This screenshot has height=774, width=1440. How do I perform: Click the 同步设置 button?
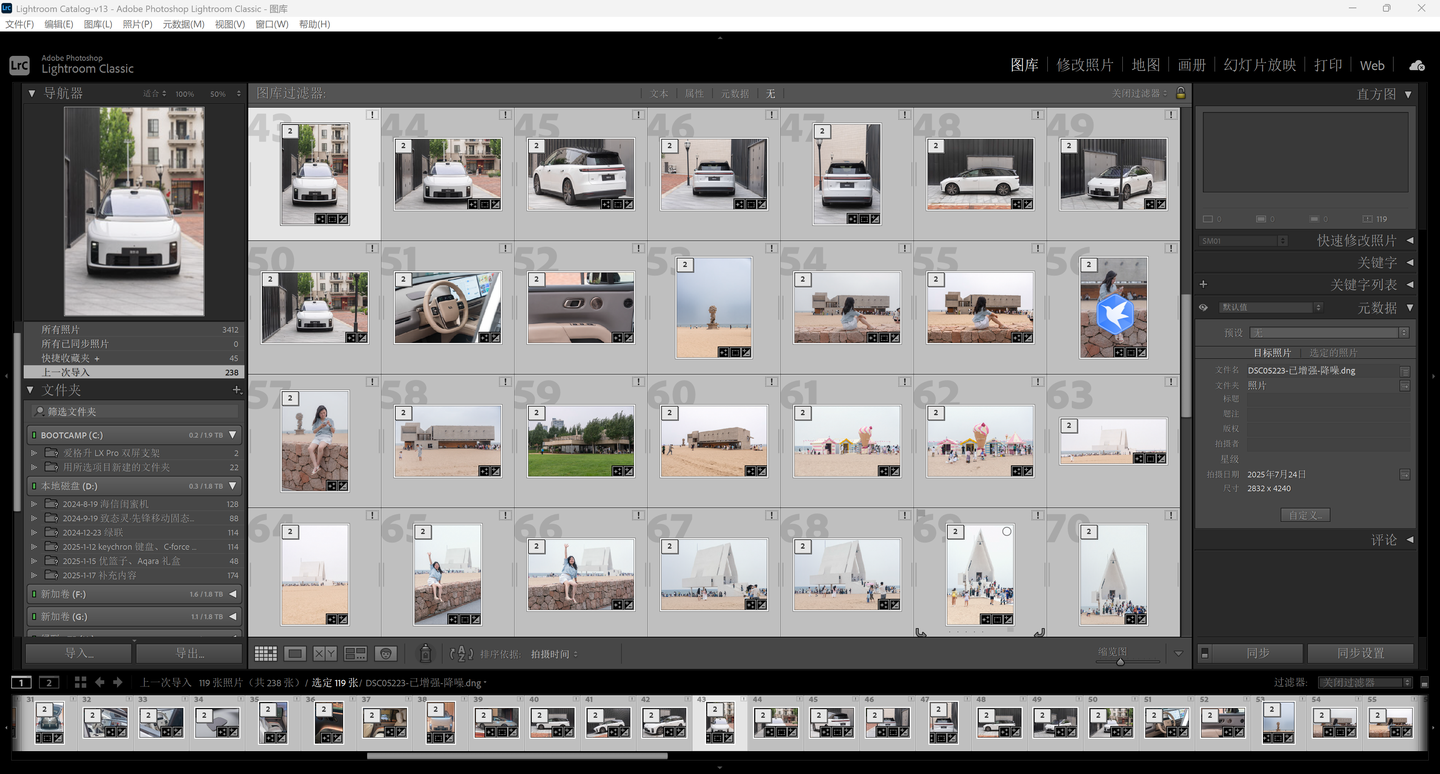[x=1360, y=653]
